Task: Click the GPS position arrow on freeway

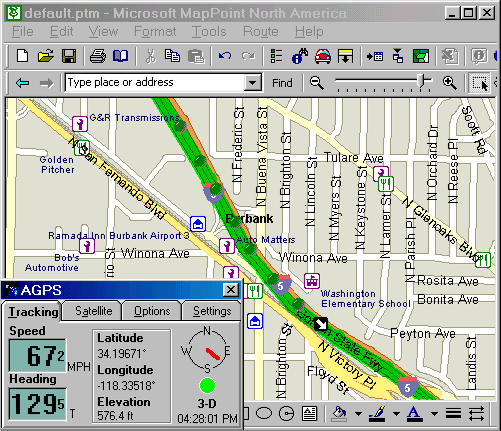Action: tap(321, 323)
